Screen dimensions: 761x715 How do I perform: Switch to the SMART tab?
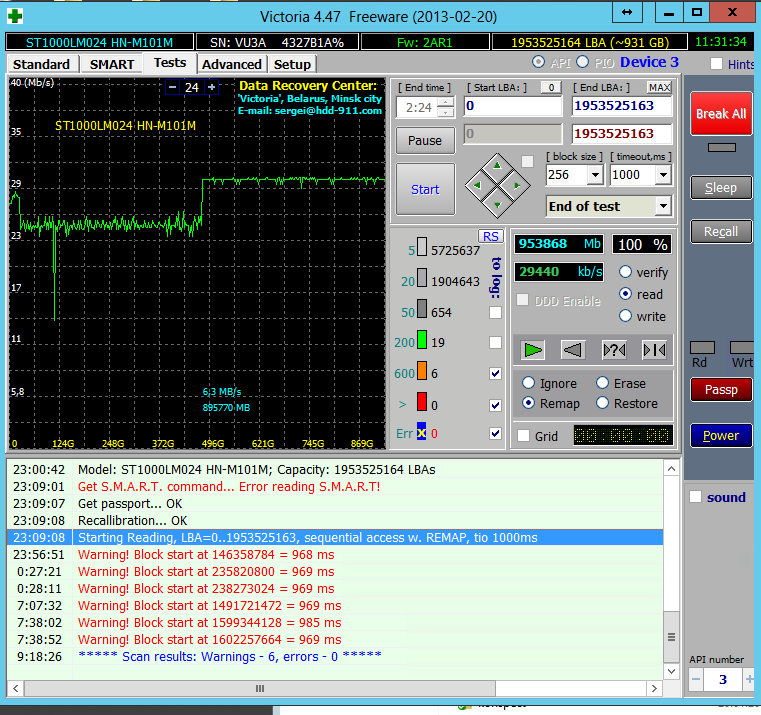(x=112, y=65)
